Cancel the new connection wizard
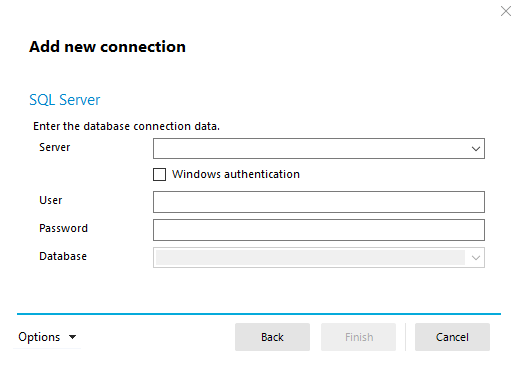518x367 pixels. coord(452,337)
